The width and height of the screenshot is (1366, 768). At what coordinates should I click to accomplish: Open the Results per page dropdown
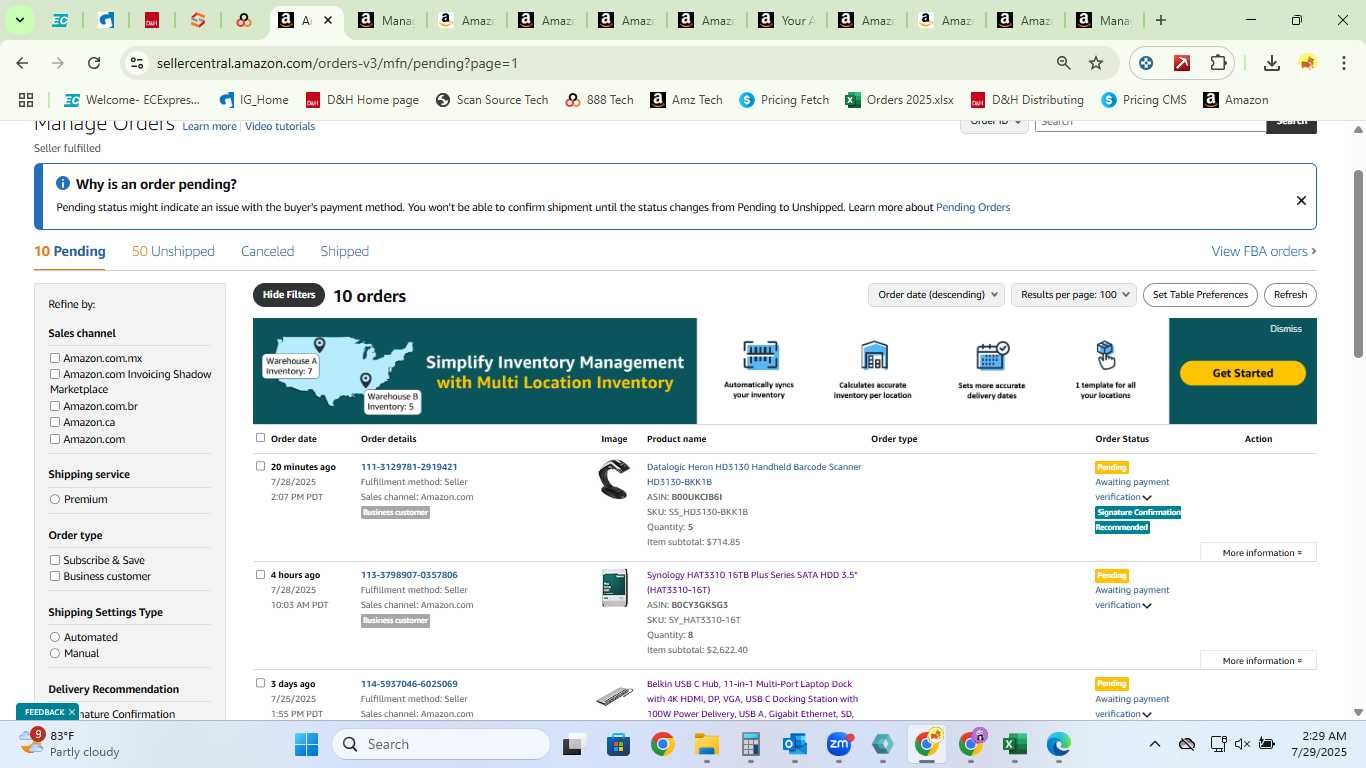[1074, 295]
